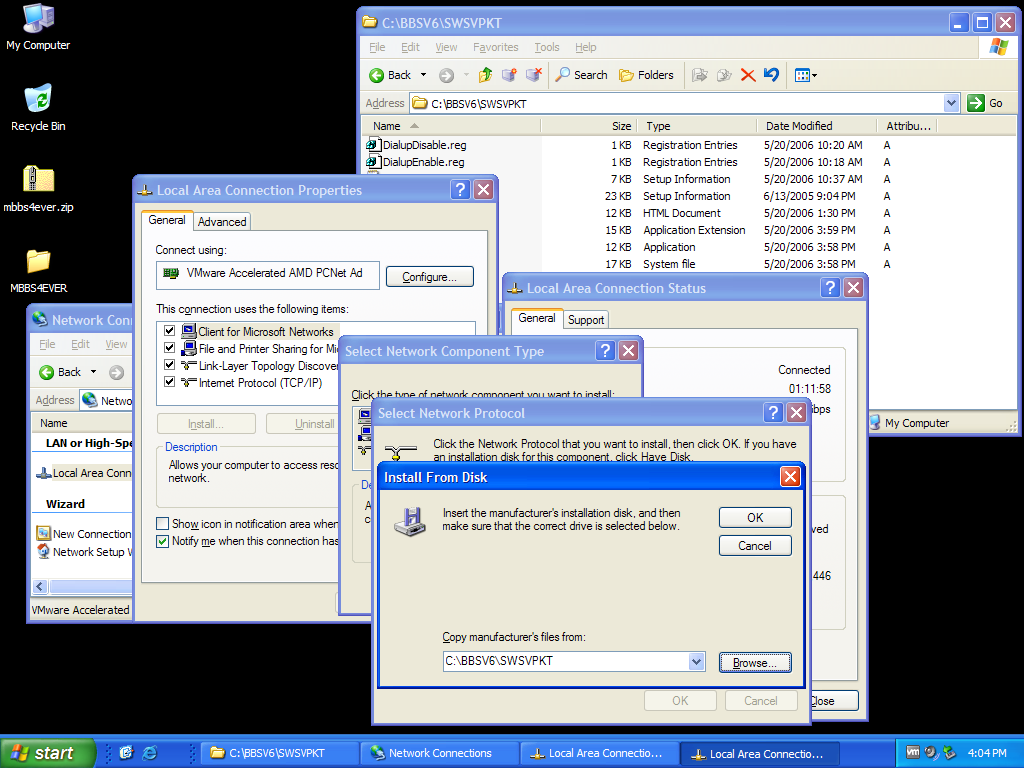Image resolution: width=1024 pixels, height=768 pixels.
Task: Toggle the Folders pane button
Action: click(x=646, y=75)
